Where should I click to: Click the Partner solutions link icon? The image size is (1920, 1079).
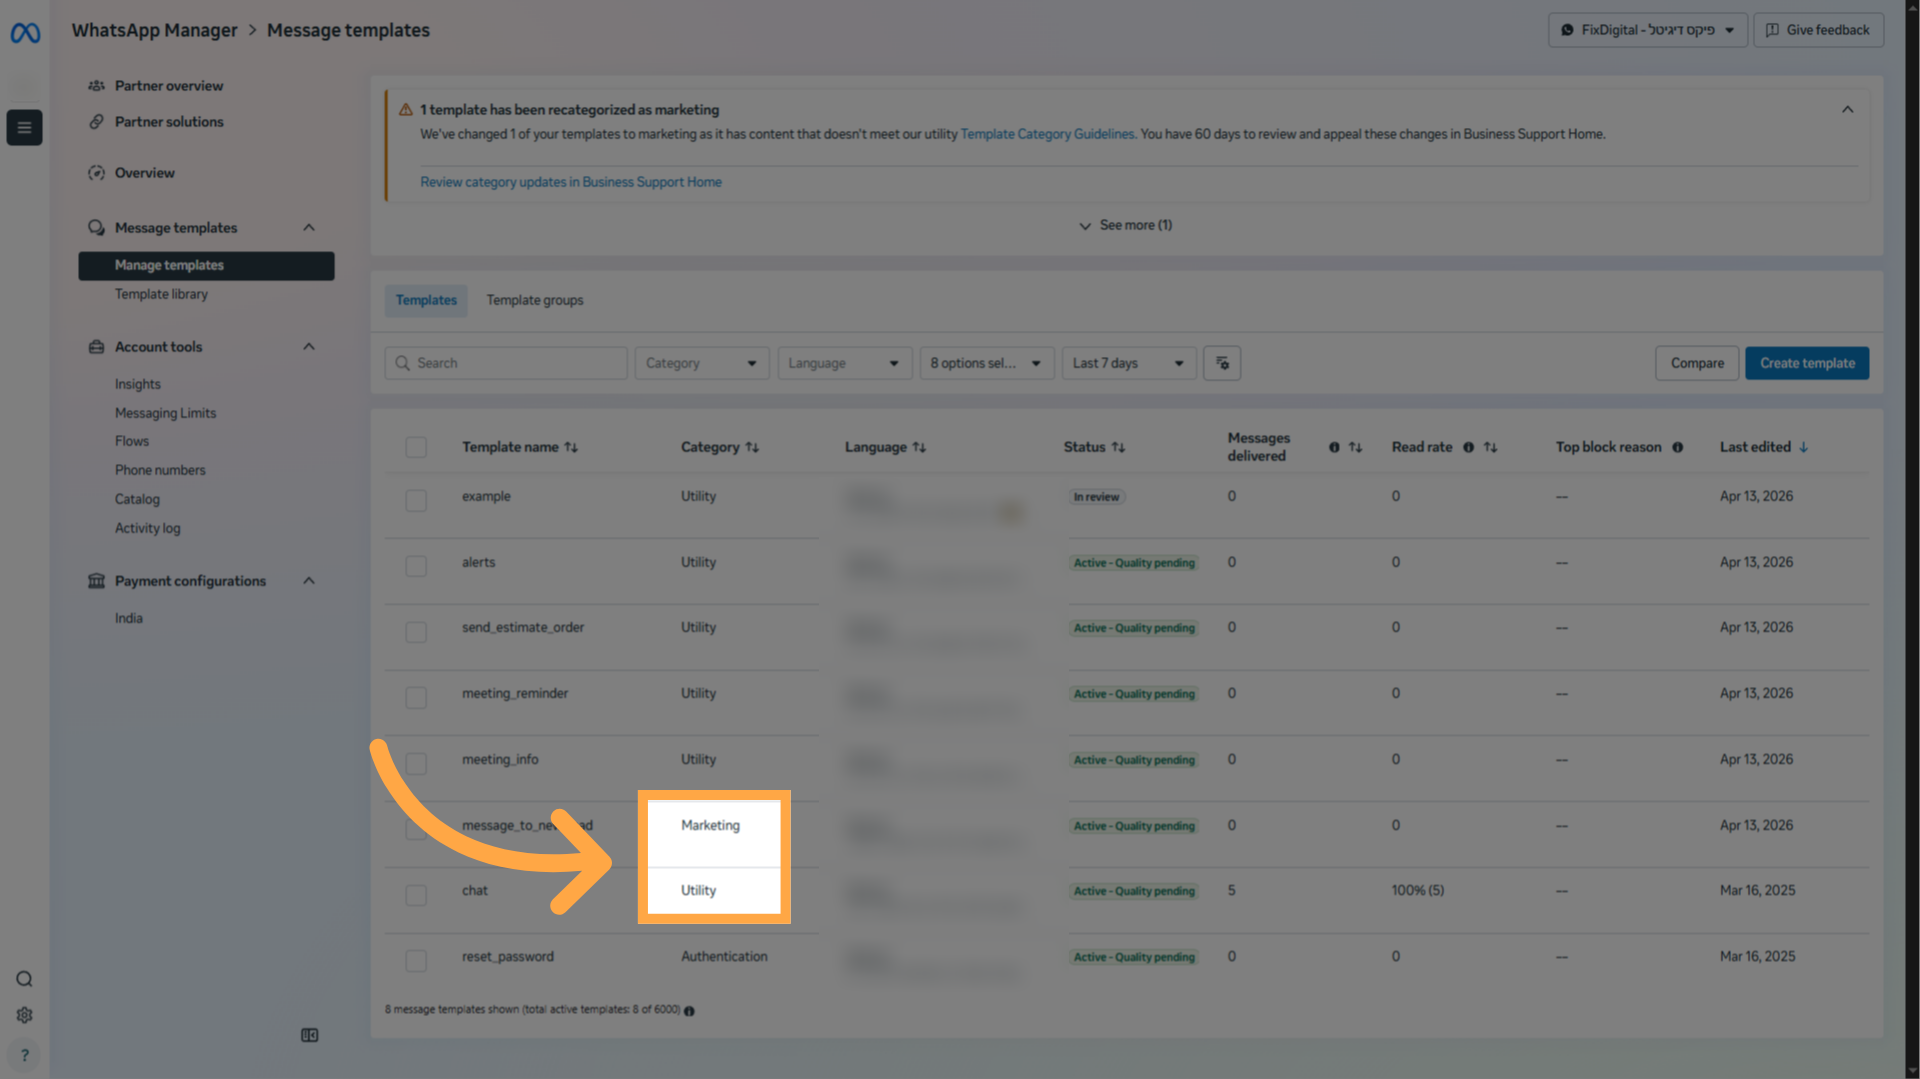[x=96, y=122]
